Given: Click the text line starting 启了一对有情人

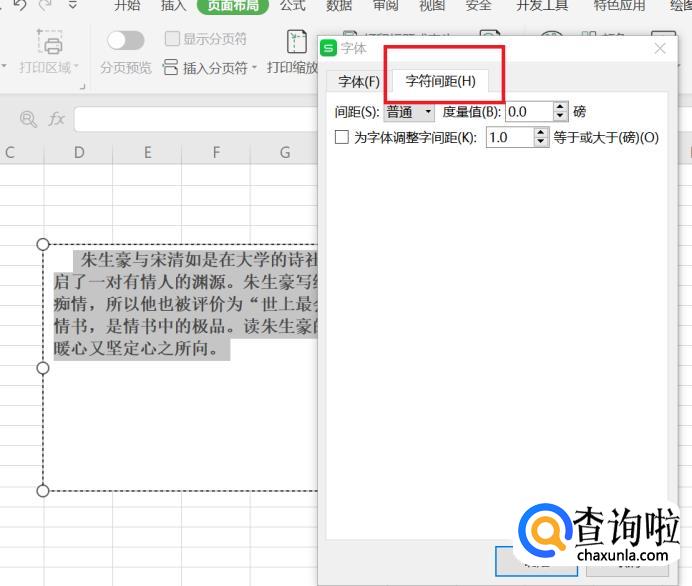Looking at the screenshot, I should point(186,282).
